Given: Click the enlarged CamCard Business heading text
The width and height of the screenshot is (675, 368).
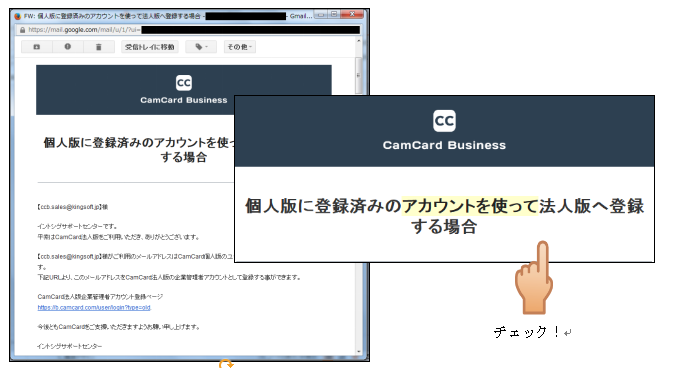Looking at the screenshot, I should click(x=444, y=145).
